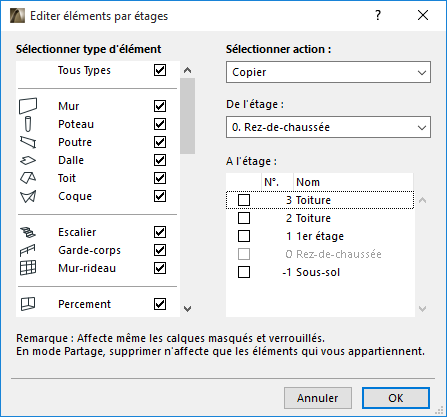The image size is (447, 417).
Task: Disable the Toit checkbox
Action: pyautogui.click(x=160, y=178)
